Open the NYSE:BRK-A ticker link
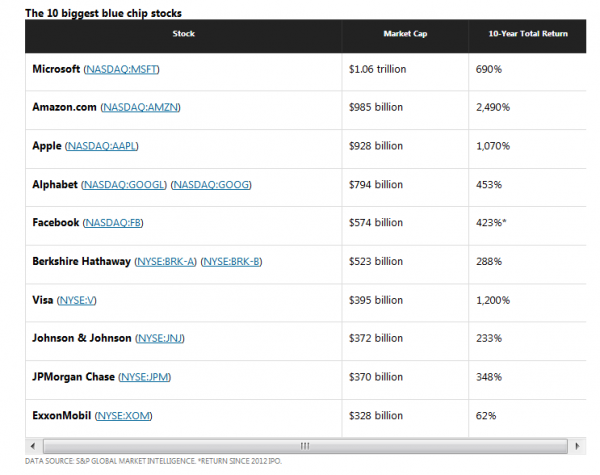Image resolution: width=600 pixels, height=475 pixels. coord(165,262)
